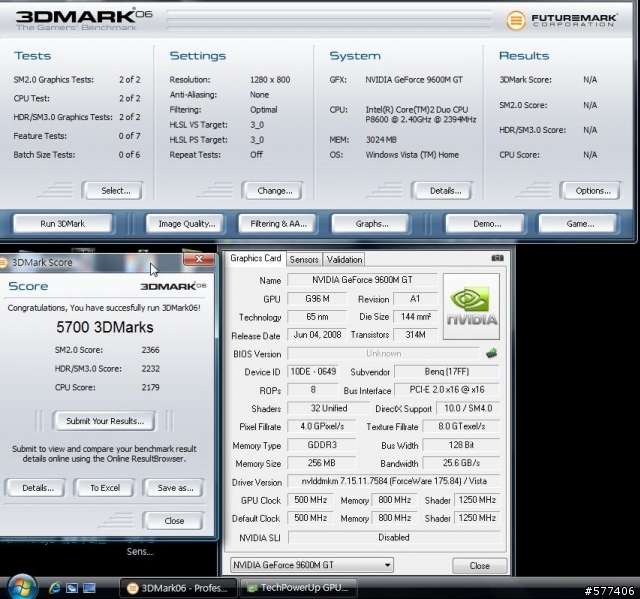The image size is (640, 599).
Task: Click the GPU Name field
Action: pos(362,280)
